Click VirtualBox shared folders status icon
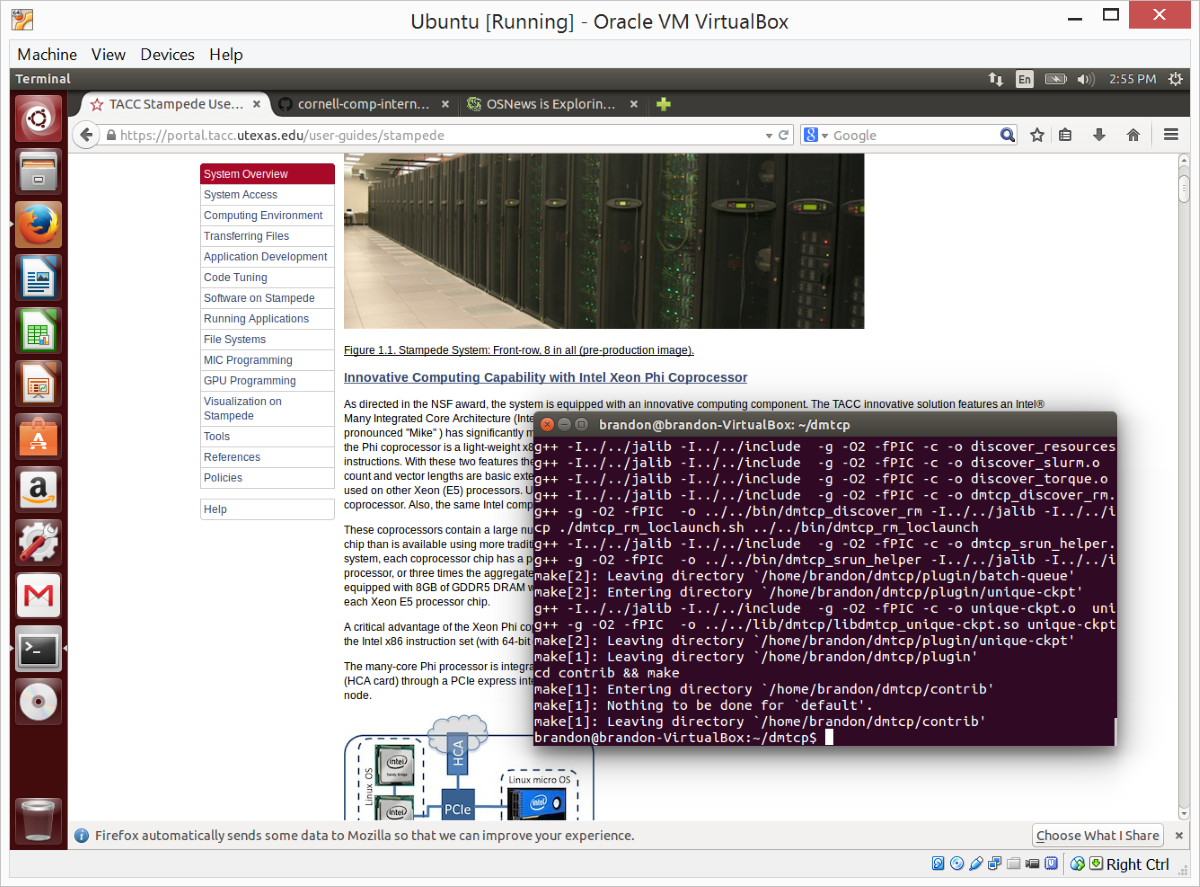 pyautogui.click(x=1014, y=864)
